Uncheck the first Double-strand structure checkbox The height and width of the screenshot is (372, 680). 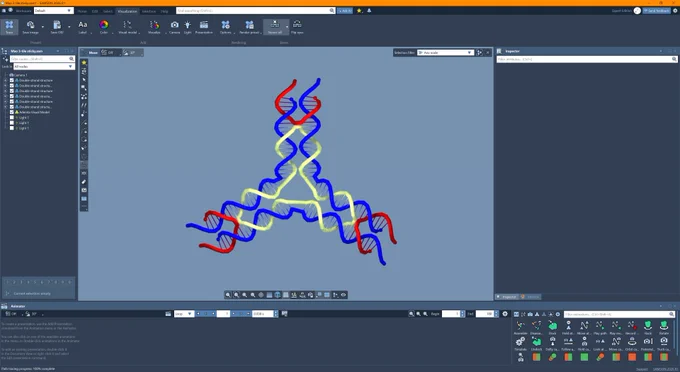(x=12, y=80)
